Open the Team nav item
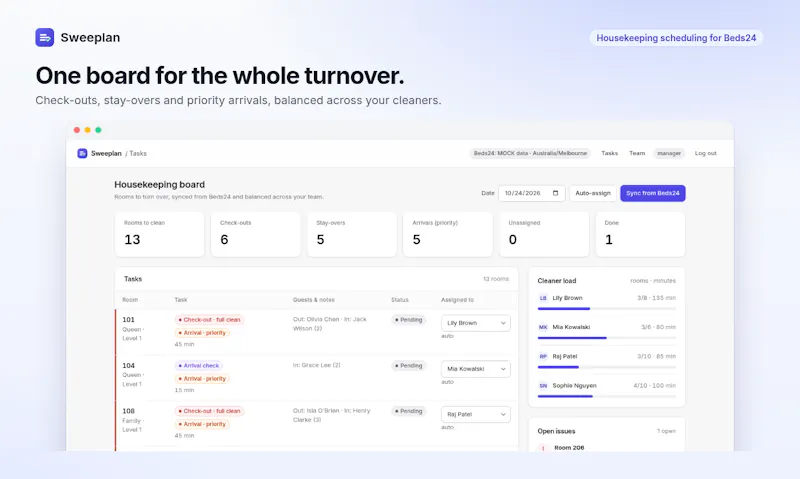Viewport: 800px width, 479px height. pyautogui.click(x=637, y=153)
